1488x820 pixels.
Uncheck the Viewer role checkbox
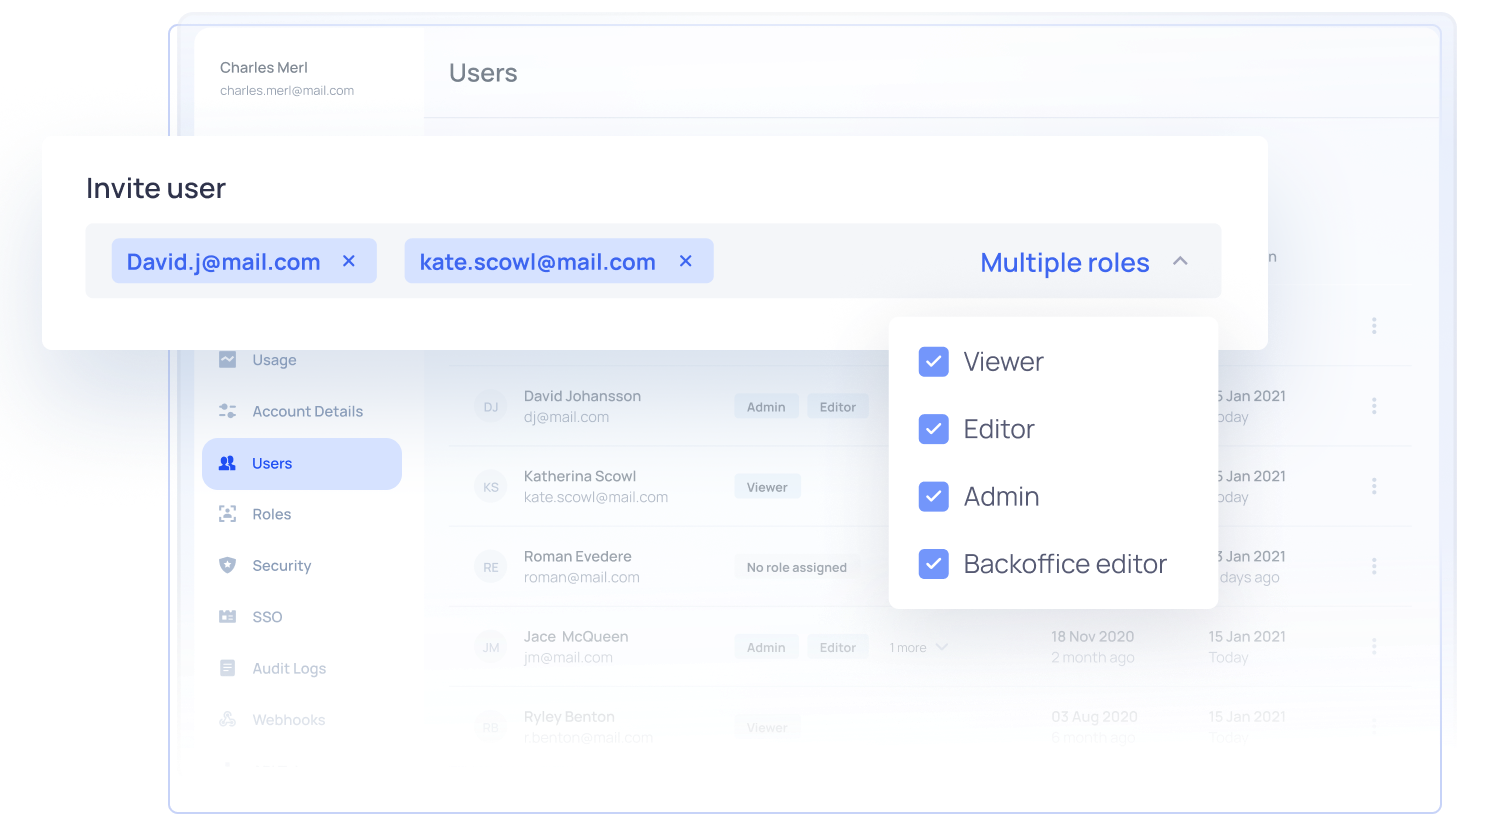(933, 362)
